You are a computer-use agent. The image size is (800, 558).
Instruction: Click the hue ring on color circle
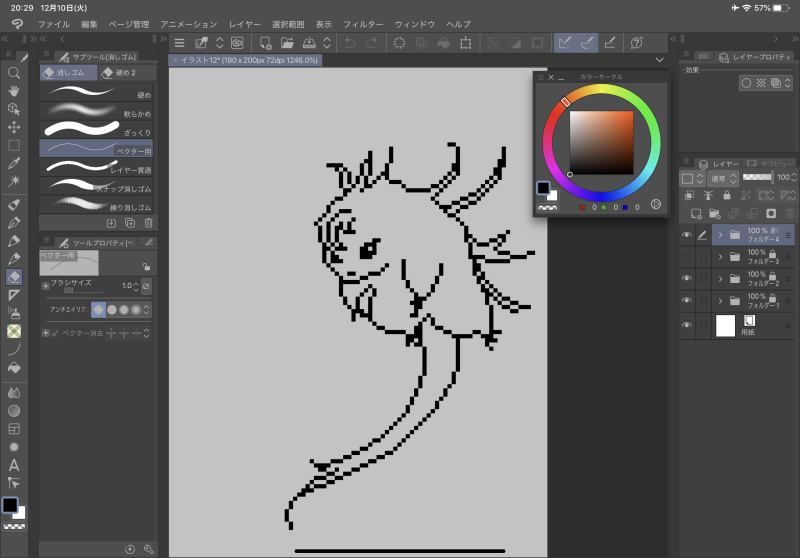point(602,143)
